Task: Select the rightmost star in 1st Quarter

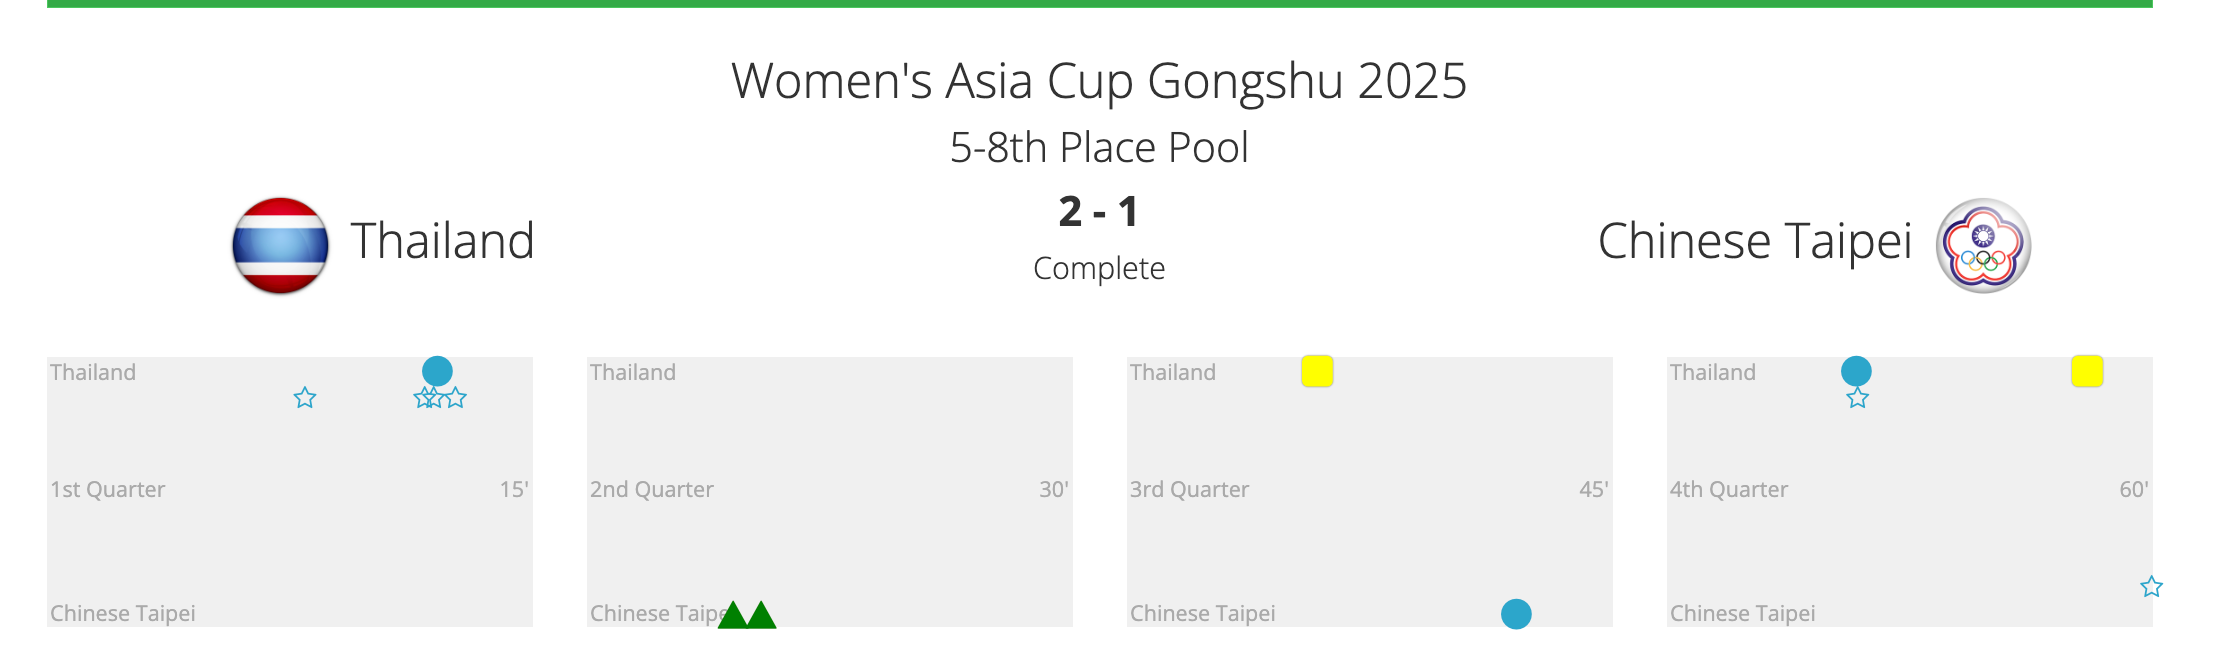Action: (456, 398)
